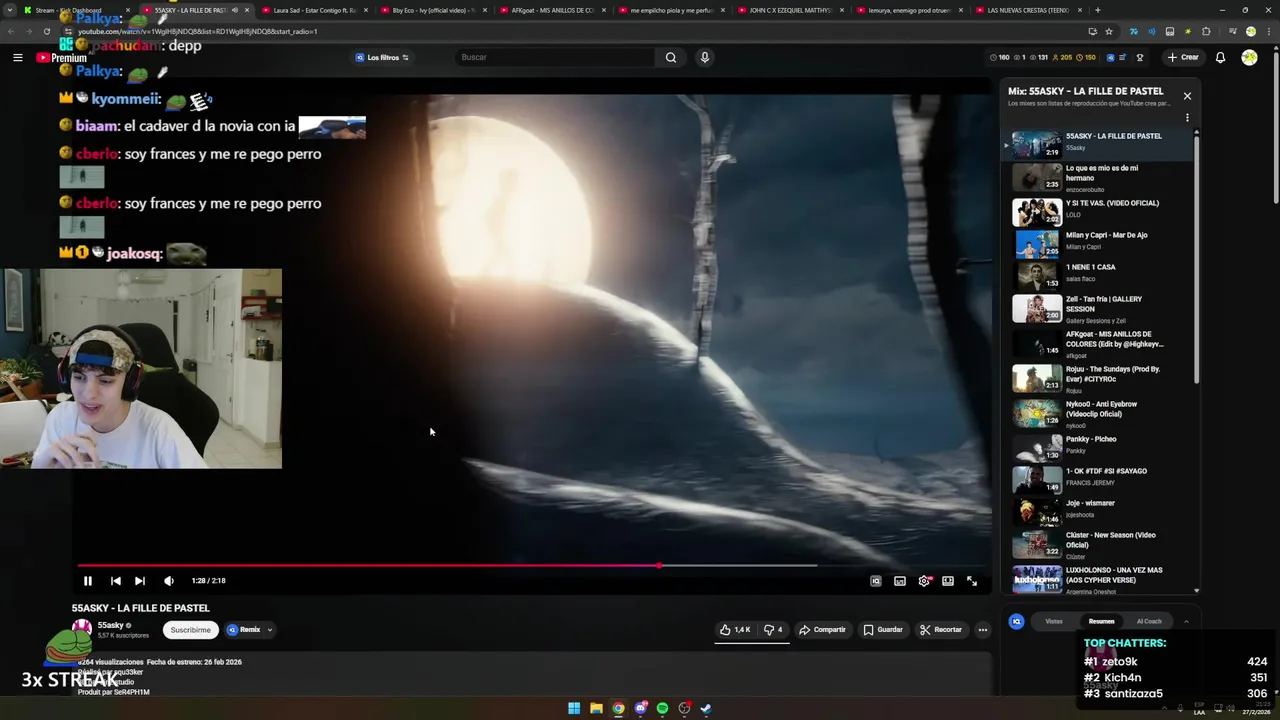This screenshot has height=720, width=1280.
Task: Select Rojuu - The Sundays in playlist
Action: point(1100,378)
